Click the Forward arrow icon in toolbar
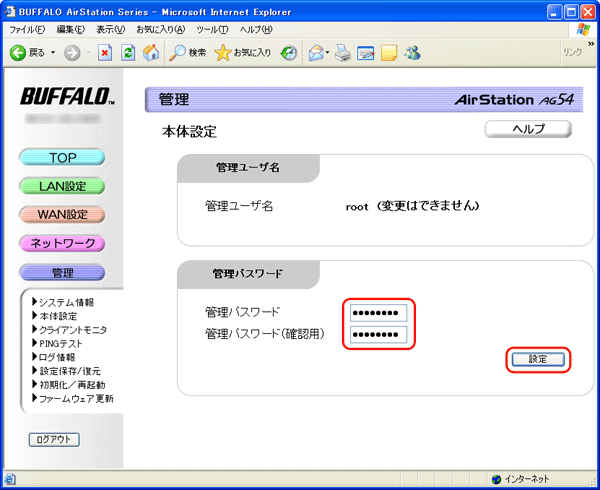 [69, 52]
